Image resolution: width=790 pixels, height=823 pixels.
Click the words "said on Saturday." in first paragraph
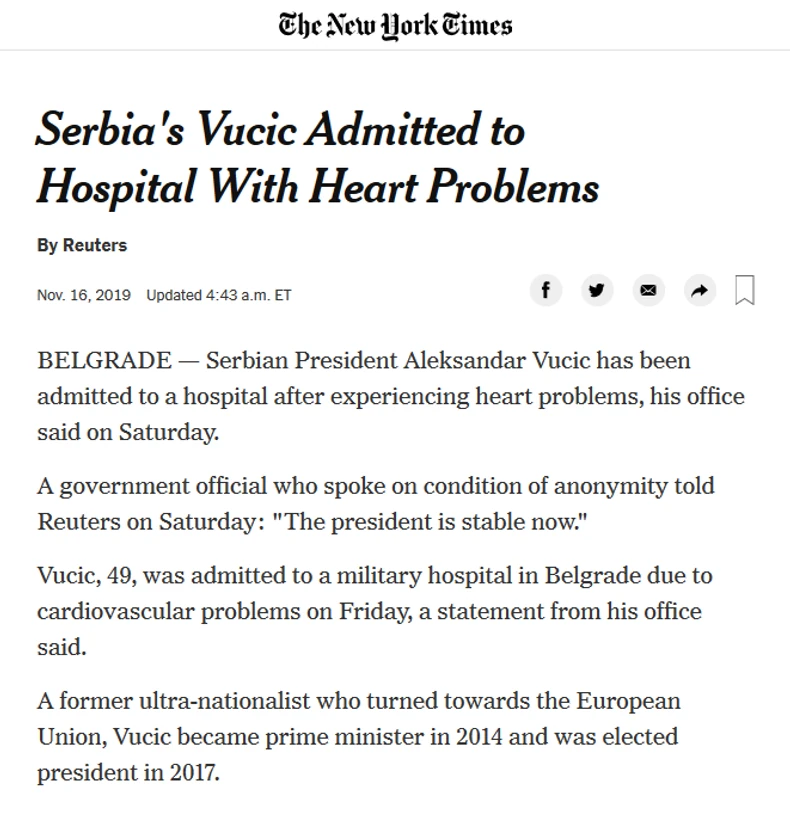(x=128, y=432)
